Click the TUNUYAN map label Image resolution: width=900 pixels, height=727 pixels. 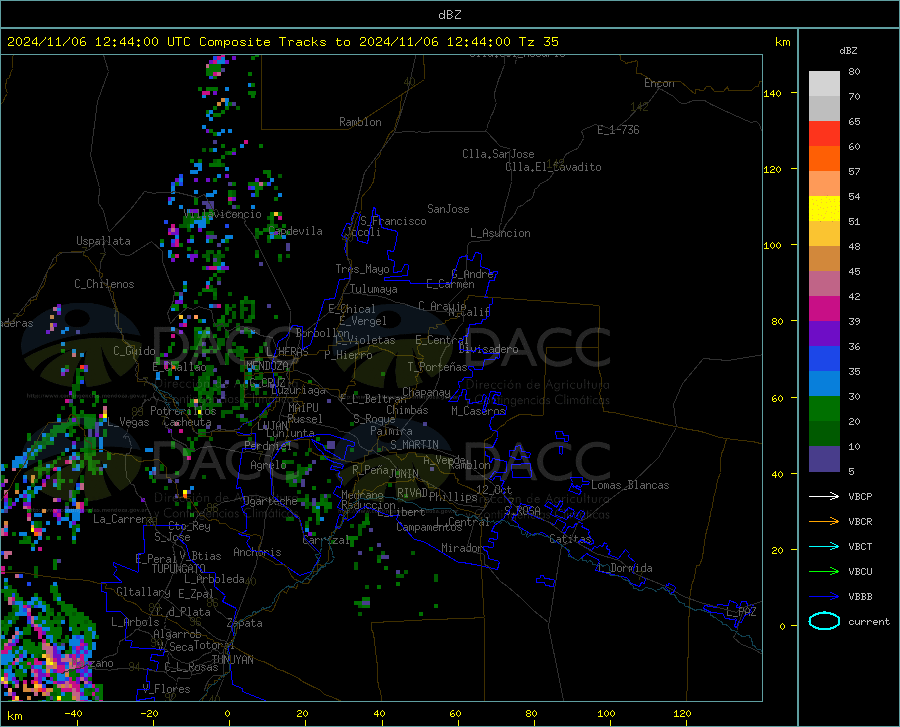232,660
